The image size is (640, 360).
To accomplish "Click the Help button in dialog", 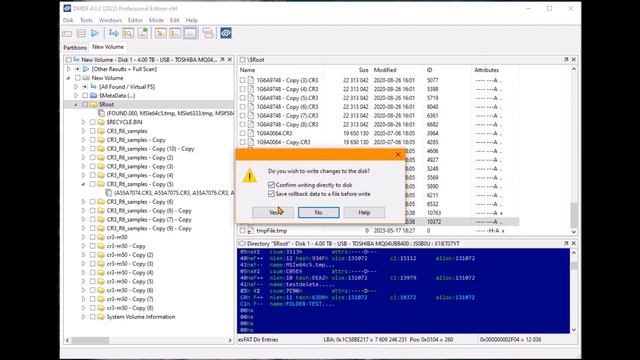I will (364, 212).
